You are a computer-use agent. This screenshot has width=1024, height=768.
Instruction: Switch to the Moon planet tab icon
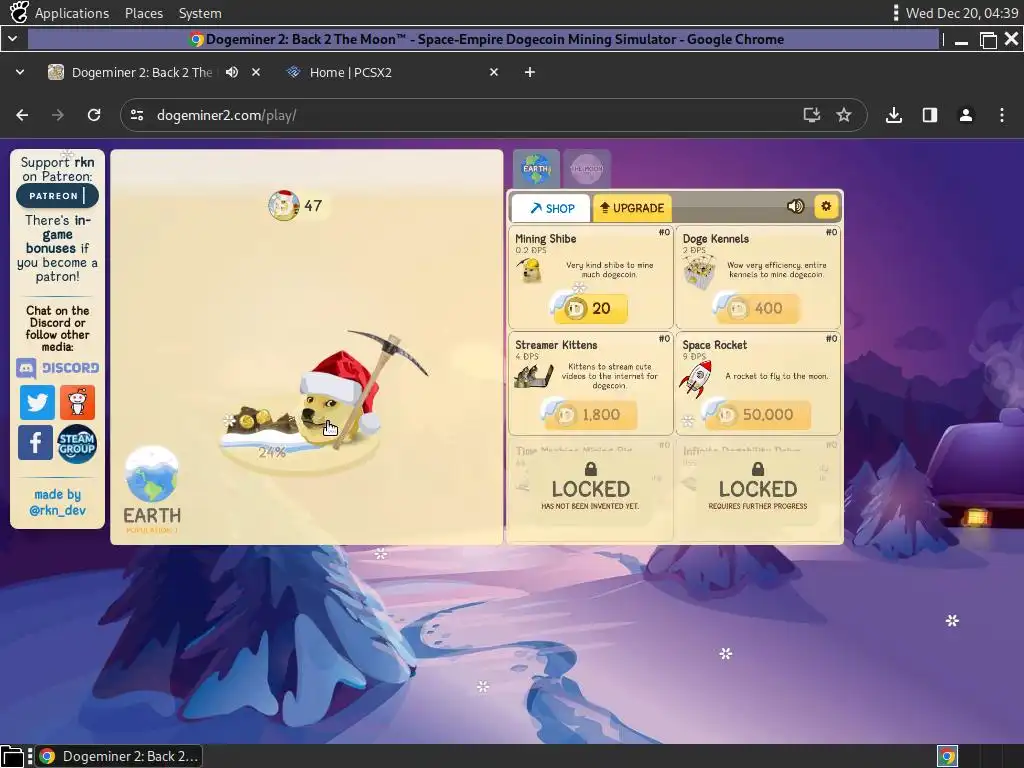point(587,168)
